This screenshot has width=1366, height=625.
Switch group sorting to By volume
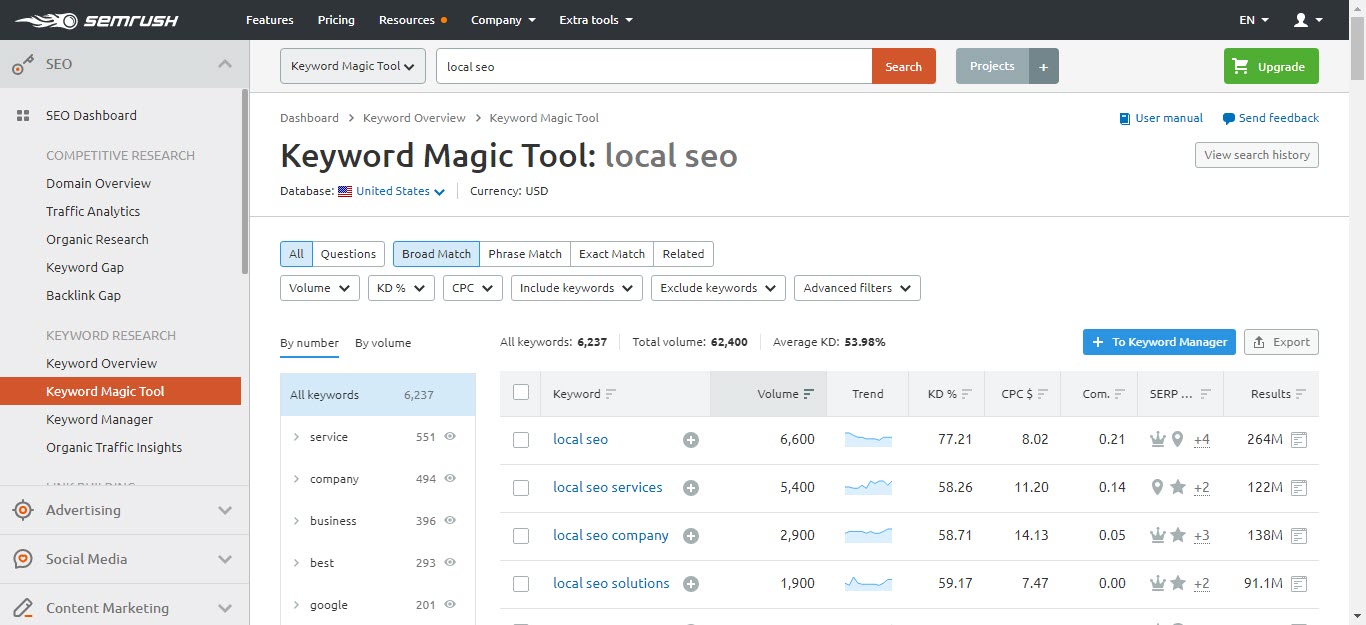[383, 343]
